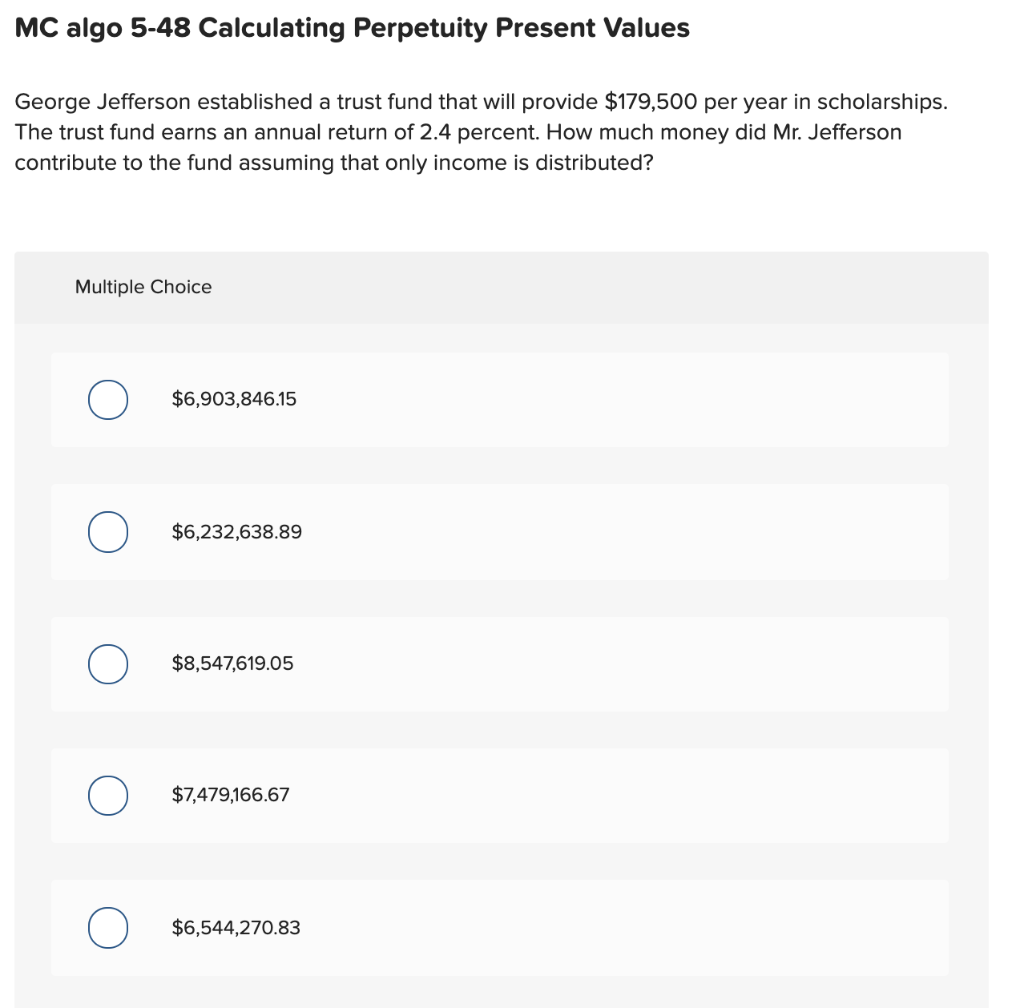Choose the last answer option row
This screenshot has width=1024, height=1008.
pyautogui.click(x=500, y=927)
